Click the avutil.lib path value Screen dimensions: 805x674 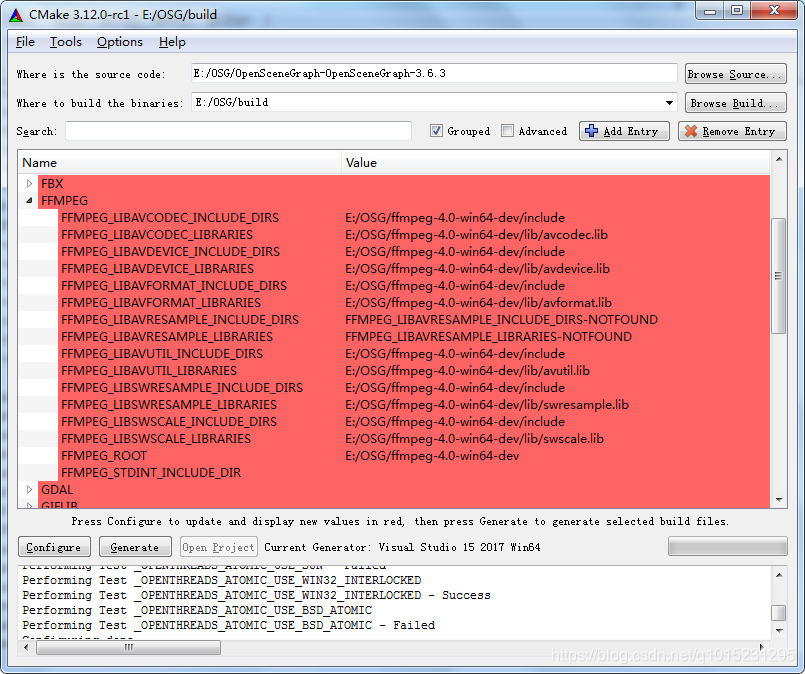[468, 370]
